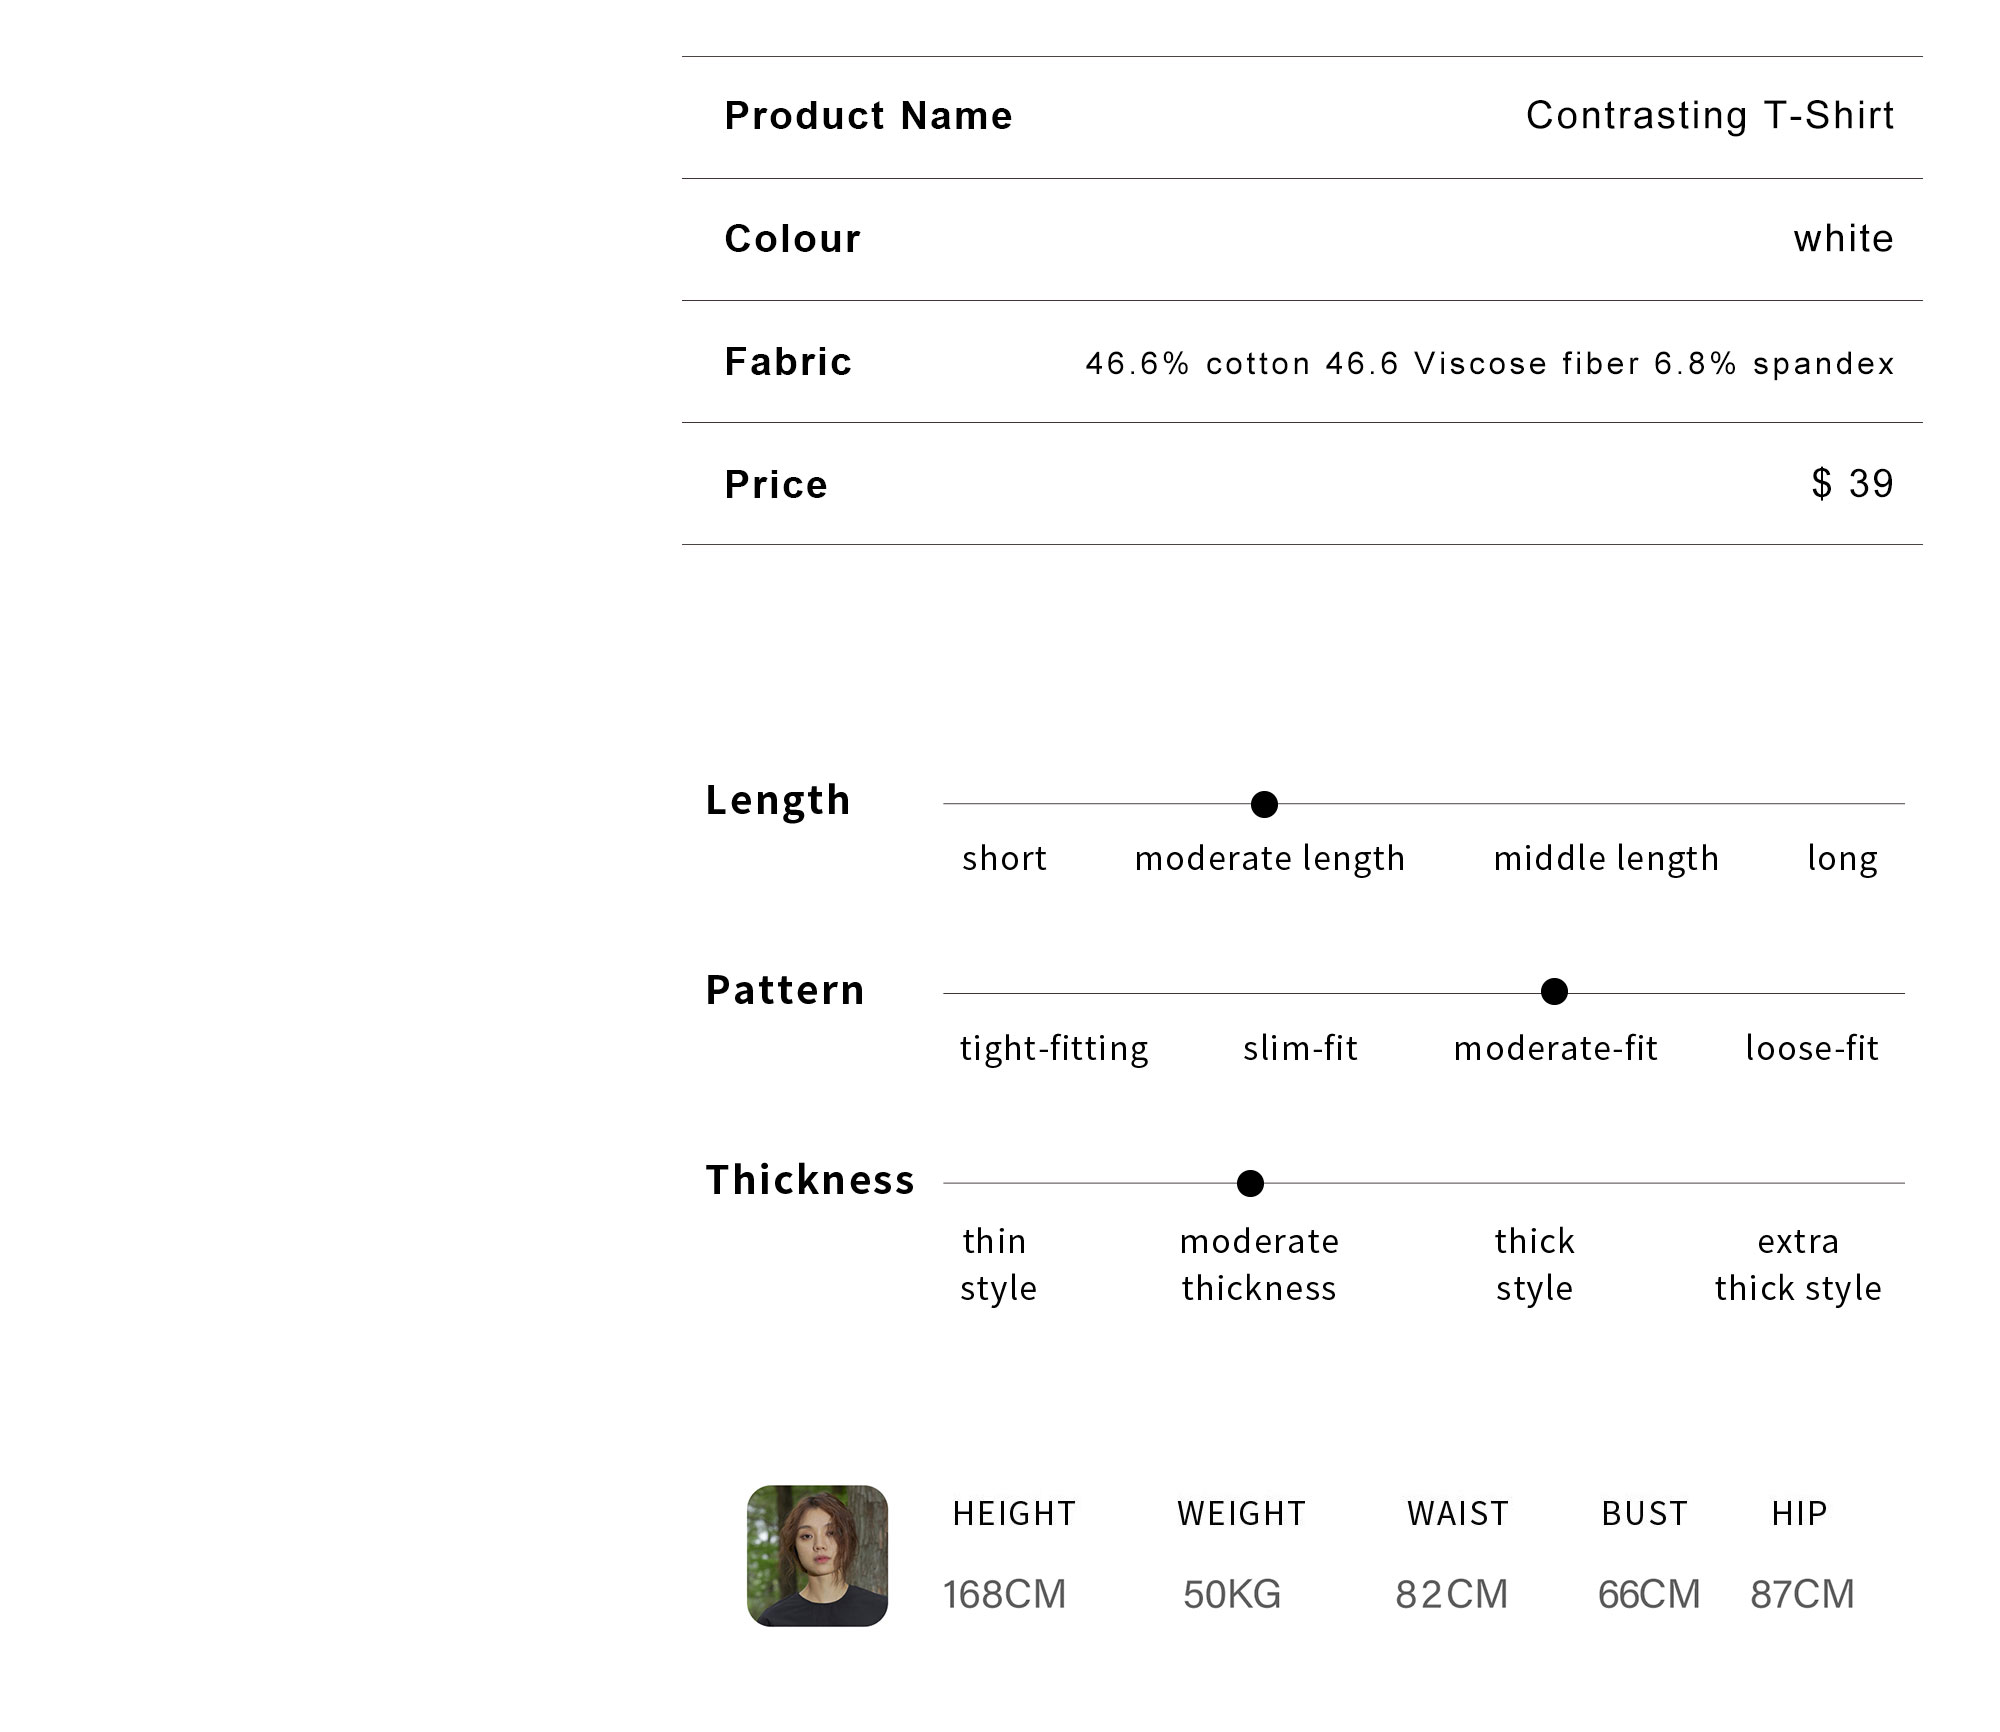Choose the 'slim-fit' pattern label
Image resolution: width=2000 pixels, height=1732 pixels.
1300,1048
